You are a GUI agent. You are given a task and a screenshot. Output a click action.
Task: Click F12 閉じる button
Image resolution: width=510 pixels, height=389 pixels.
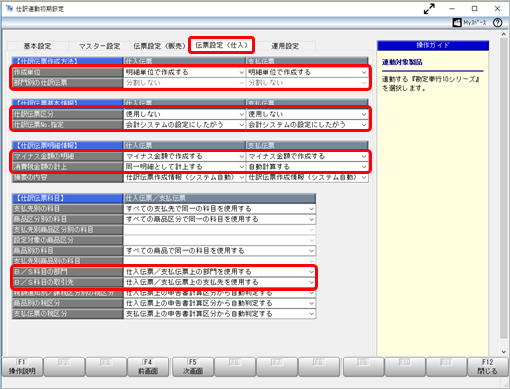pyautogui.click(x=487, y=367)
